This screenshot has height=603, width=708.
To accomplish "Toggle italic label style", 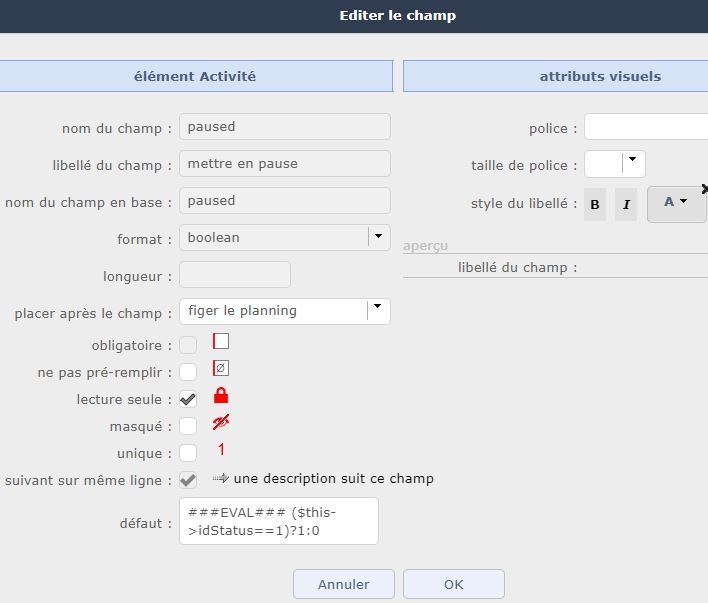I will (x=626, y=205).
